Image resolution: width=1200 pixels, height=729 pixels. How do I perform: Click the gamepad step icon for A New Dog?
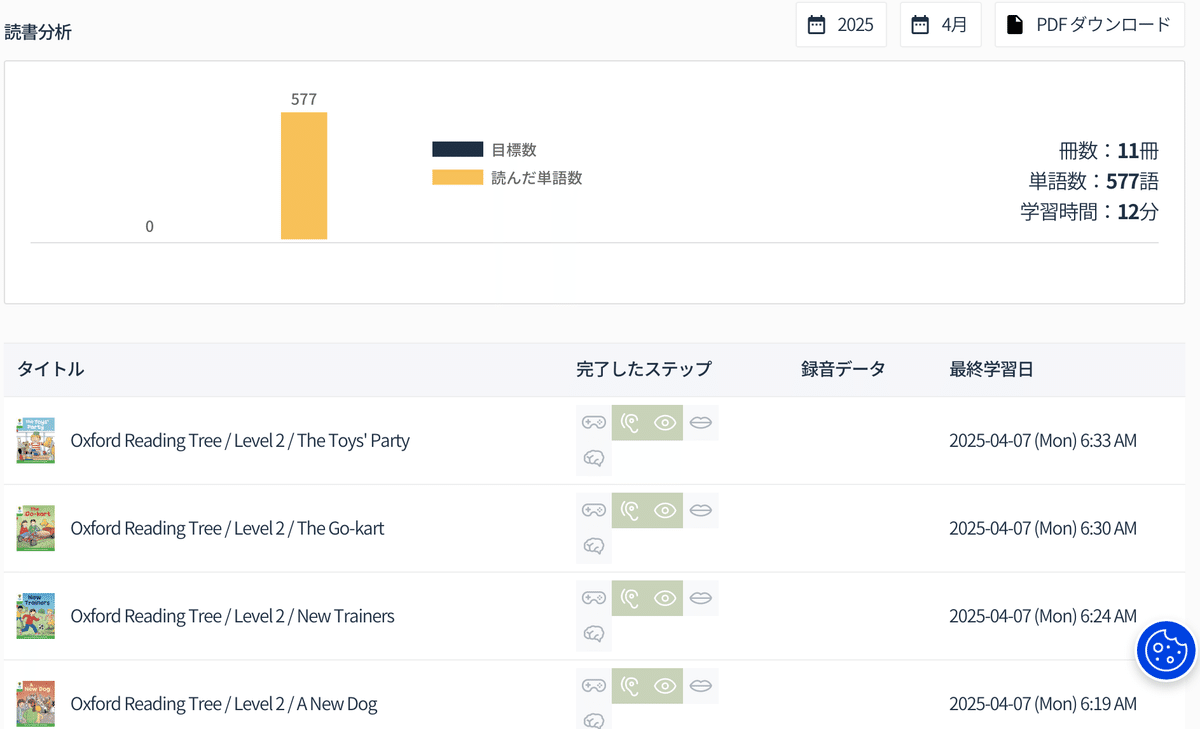594,686
